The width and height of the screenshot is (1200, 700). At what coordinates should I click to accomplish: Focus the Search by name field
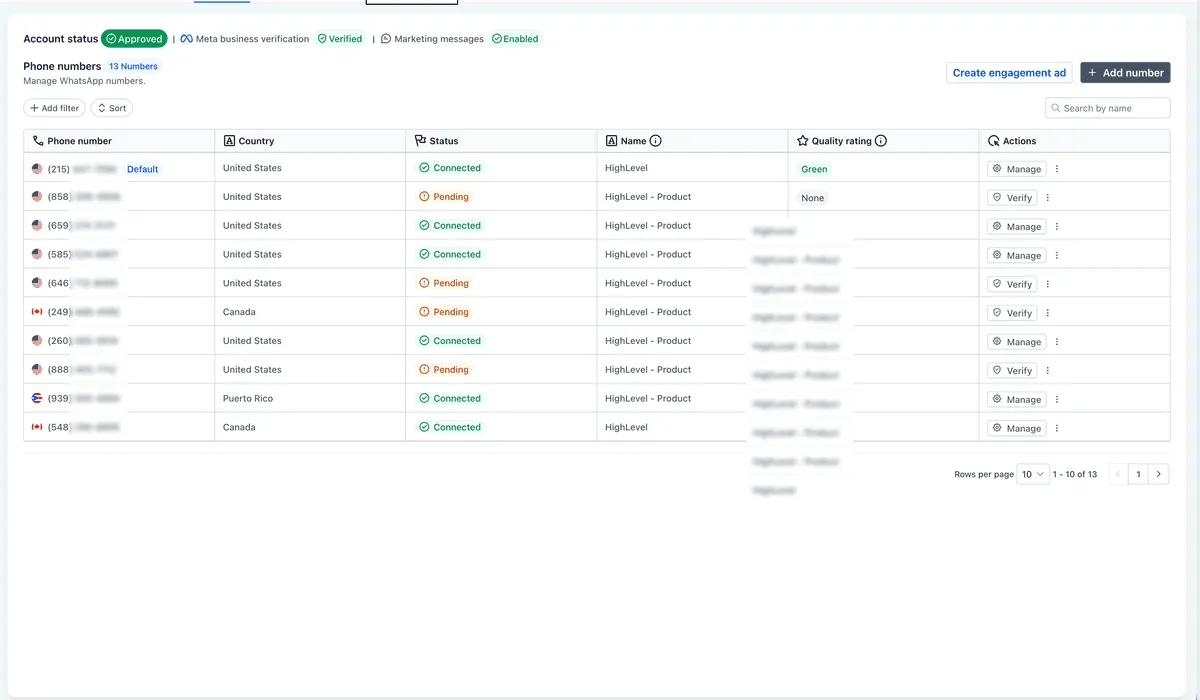(1108, 108)
